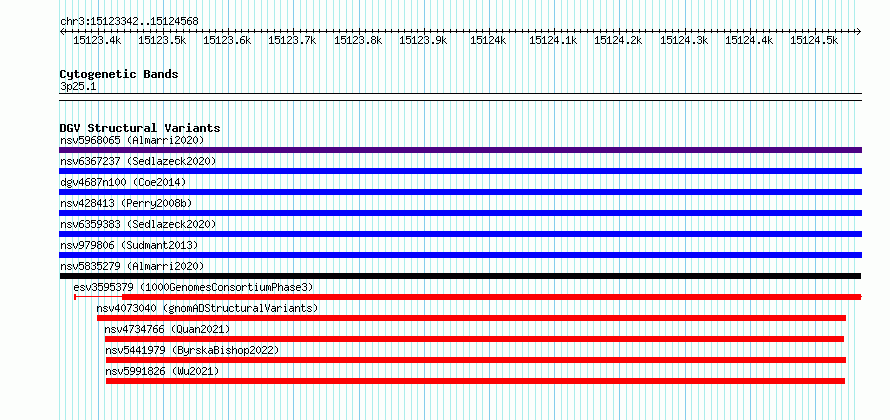The image size is (890, 420).
Task: Click the blue nsv979806 variant bar
Action: [460, 255]
